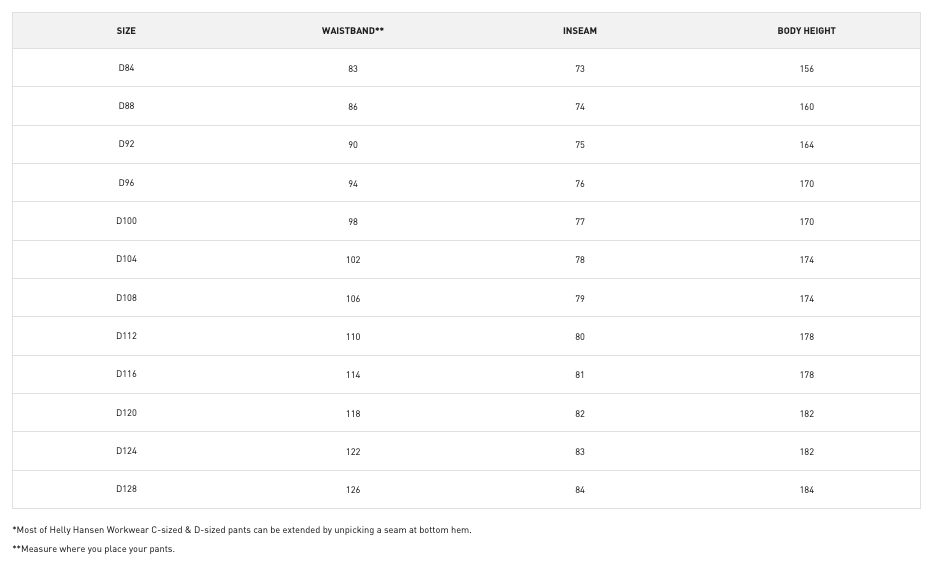936x570 pixels.
Task: Click the SIZE column header
Action: click(x=126, y=31)
